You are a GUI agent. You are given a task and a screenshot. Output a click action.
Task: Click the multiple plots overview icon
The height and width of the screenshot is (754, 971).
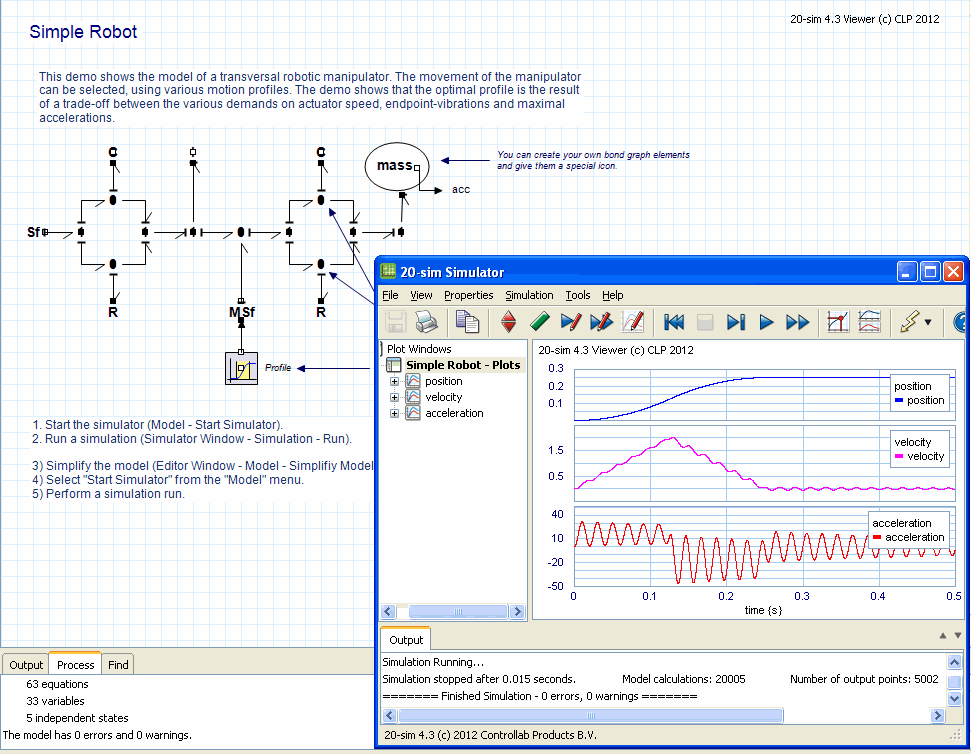tap(869, 322)
